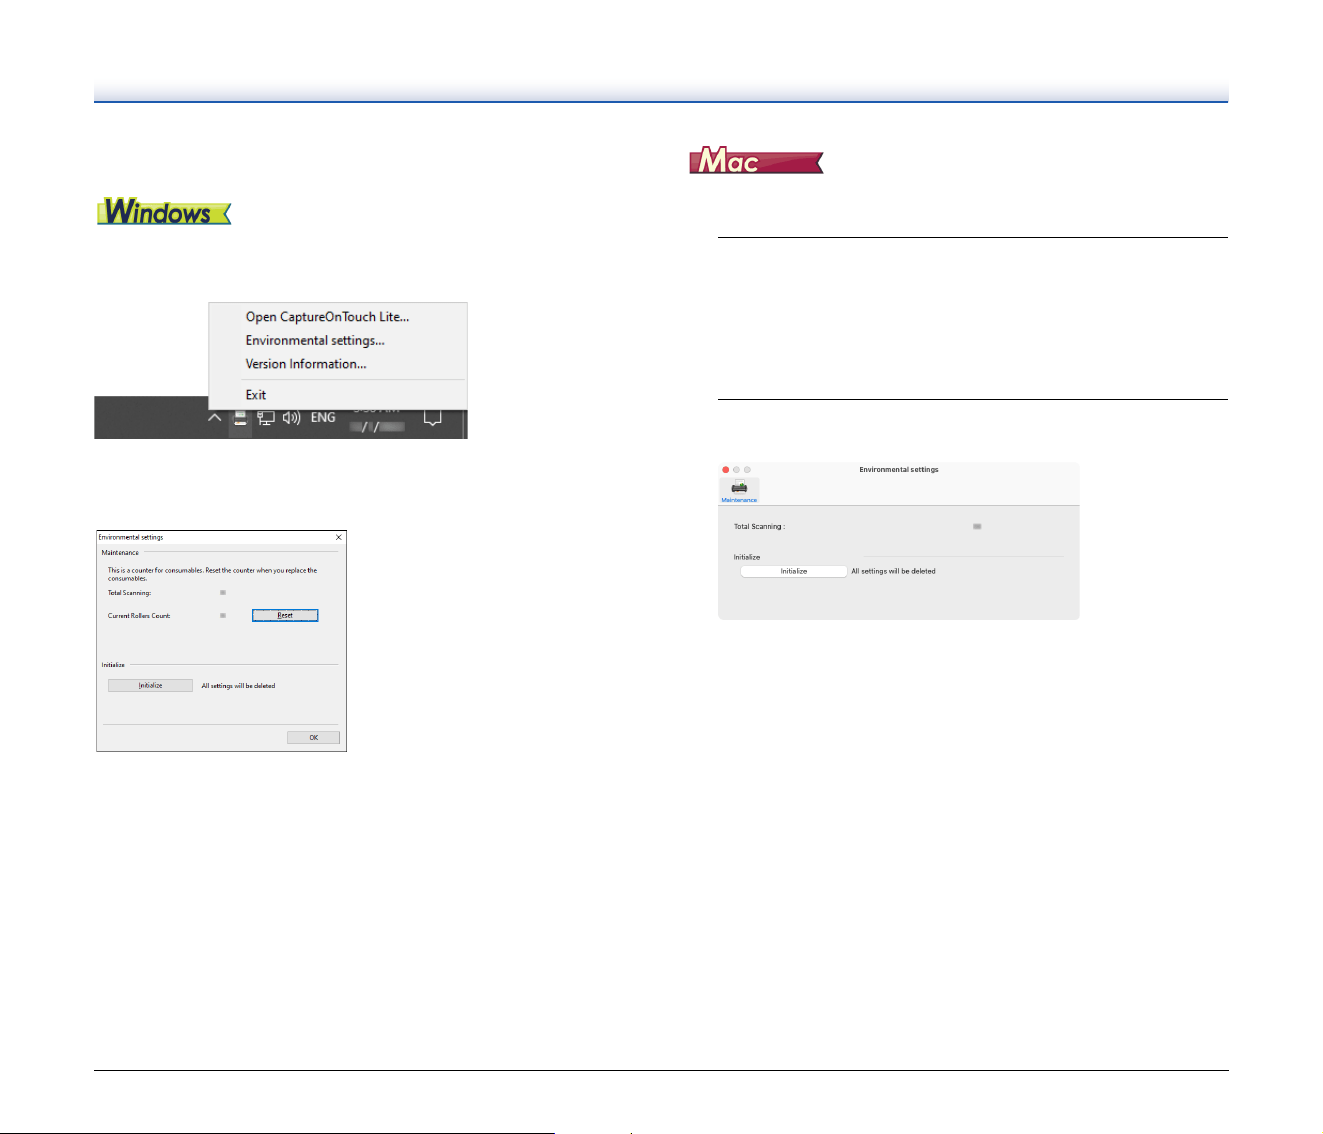Open the notification center icon on the taskbar
1323x1134 pixels.
click(x=433, y=418)
